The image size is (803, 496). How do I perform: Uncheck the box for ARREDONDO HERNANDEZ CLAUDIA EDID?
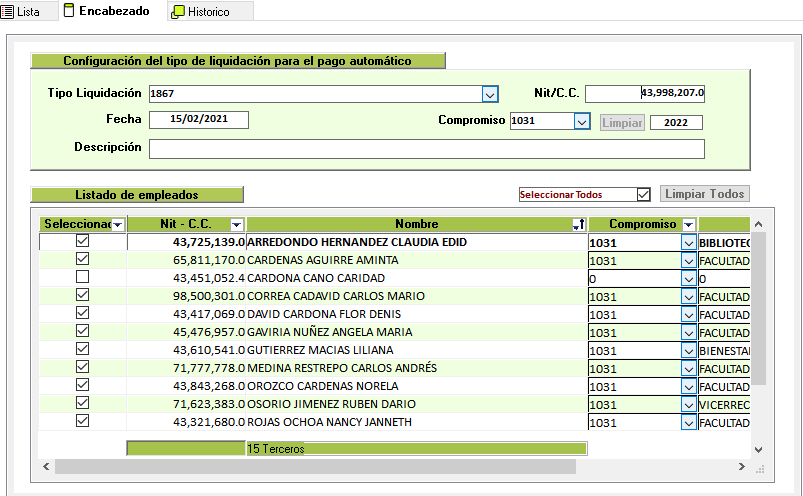tap(82, 241)
